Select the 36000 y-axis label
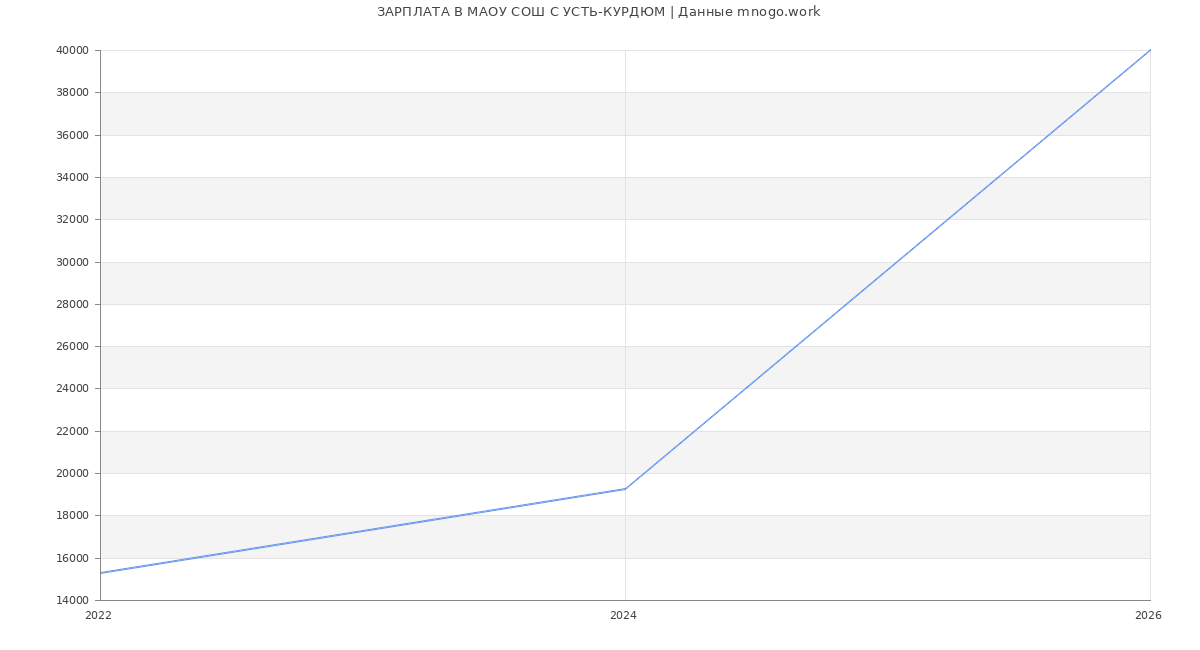The image size is (1200, 650). (73, 135)
